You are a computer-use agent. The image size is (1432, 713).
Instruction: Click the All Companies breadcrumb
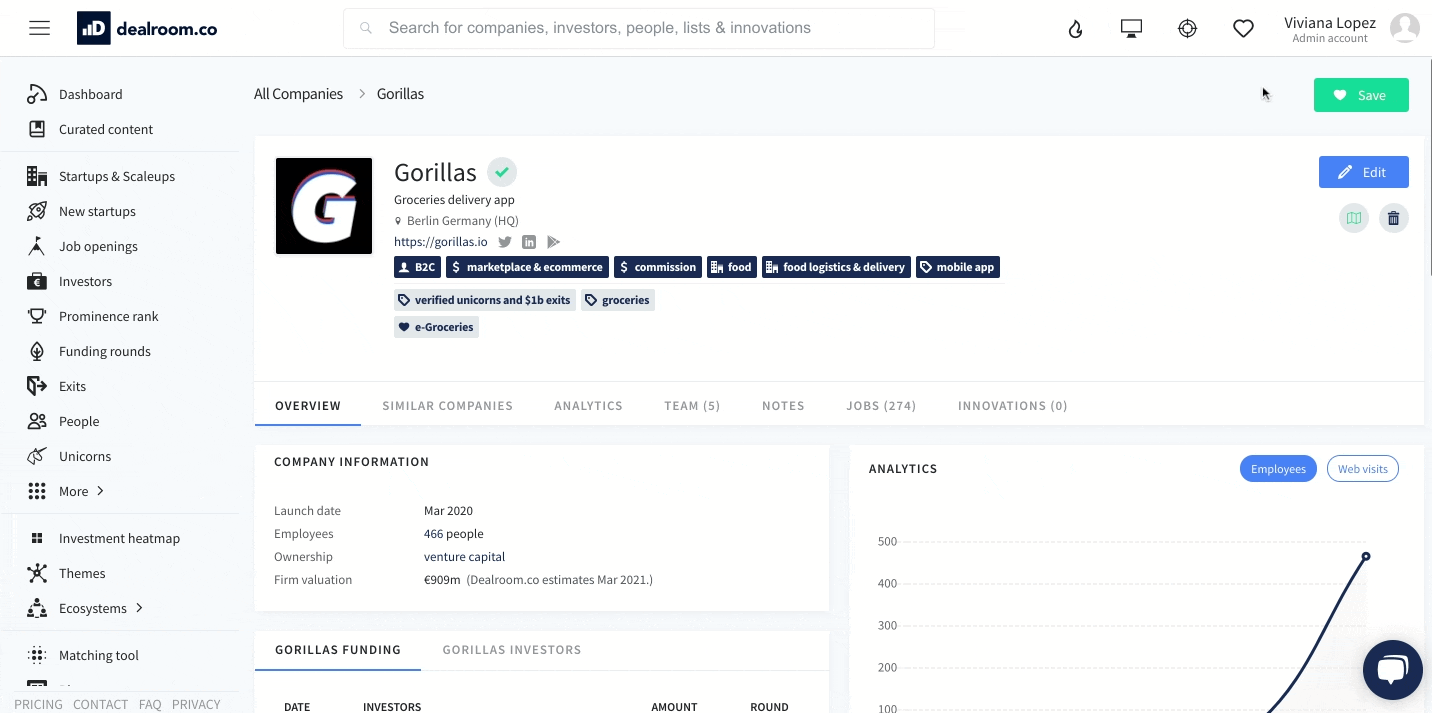(x=298, y=94)
